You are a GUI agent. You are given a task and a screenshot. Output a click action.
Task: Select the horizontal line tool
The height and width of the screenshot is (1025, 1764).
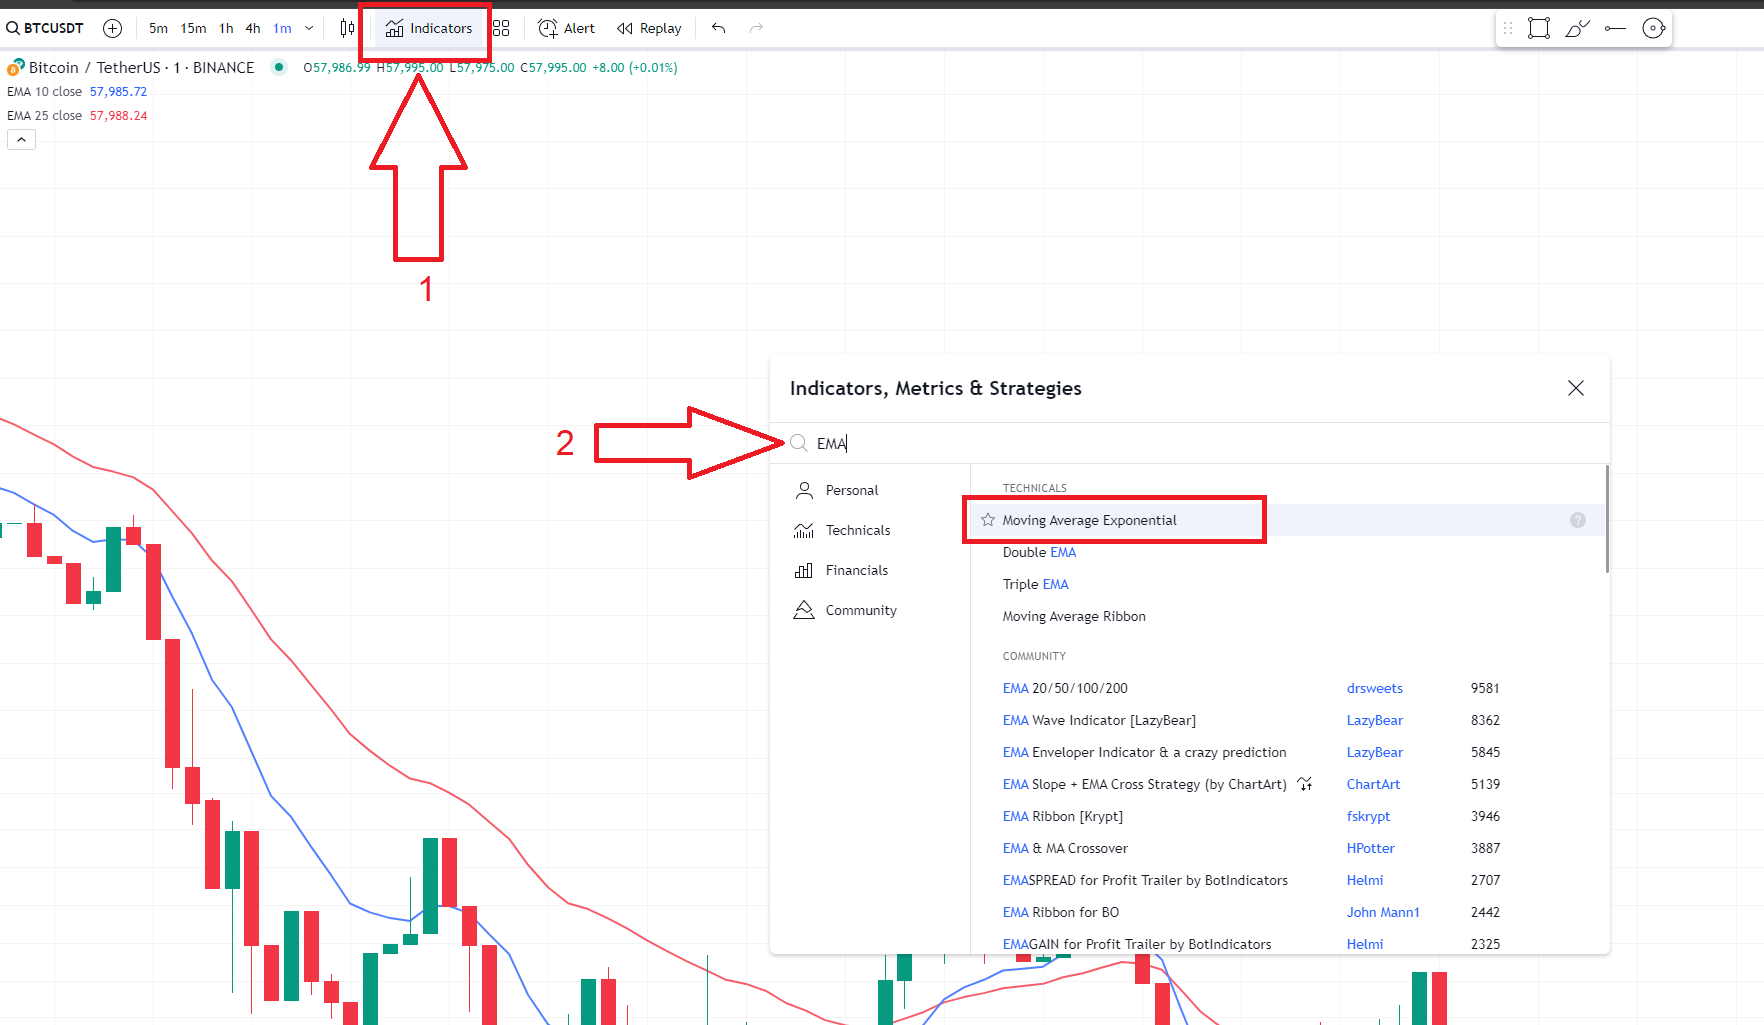pyautogui.click(x=1615, y=28)
